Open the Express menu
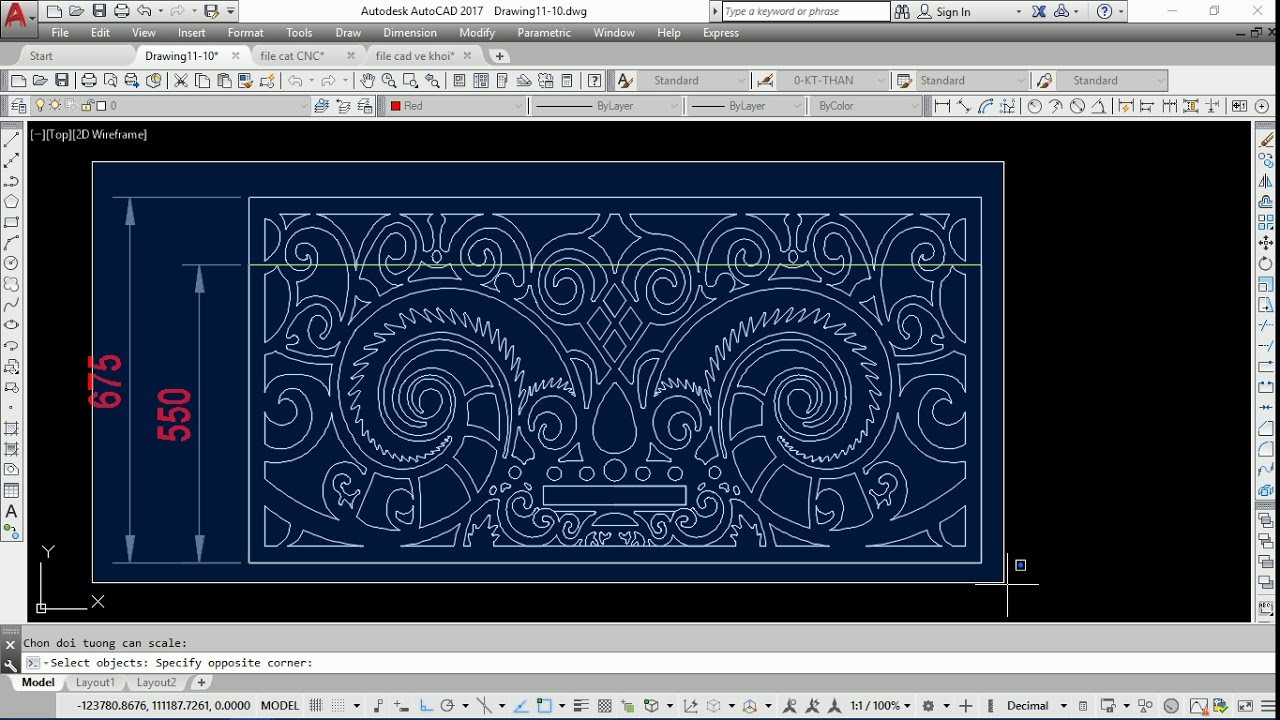Viewport: 1280px width, 720px height. click(721, 33)
